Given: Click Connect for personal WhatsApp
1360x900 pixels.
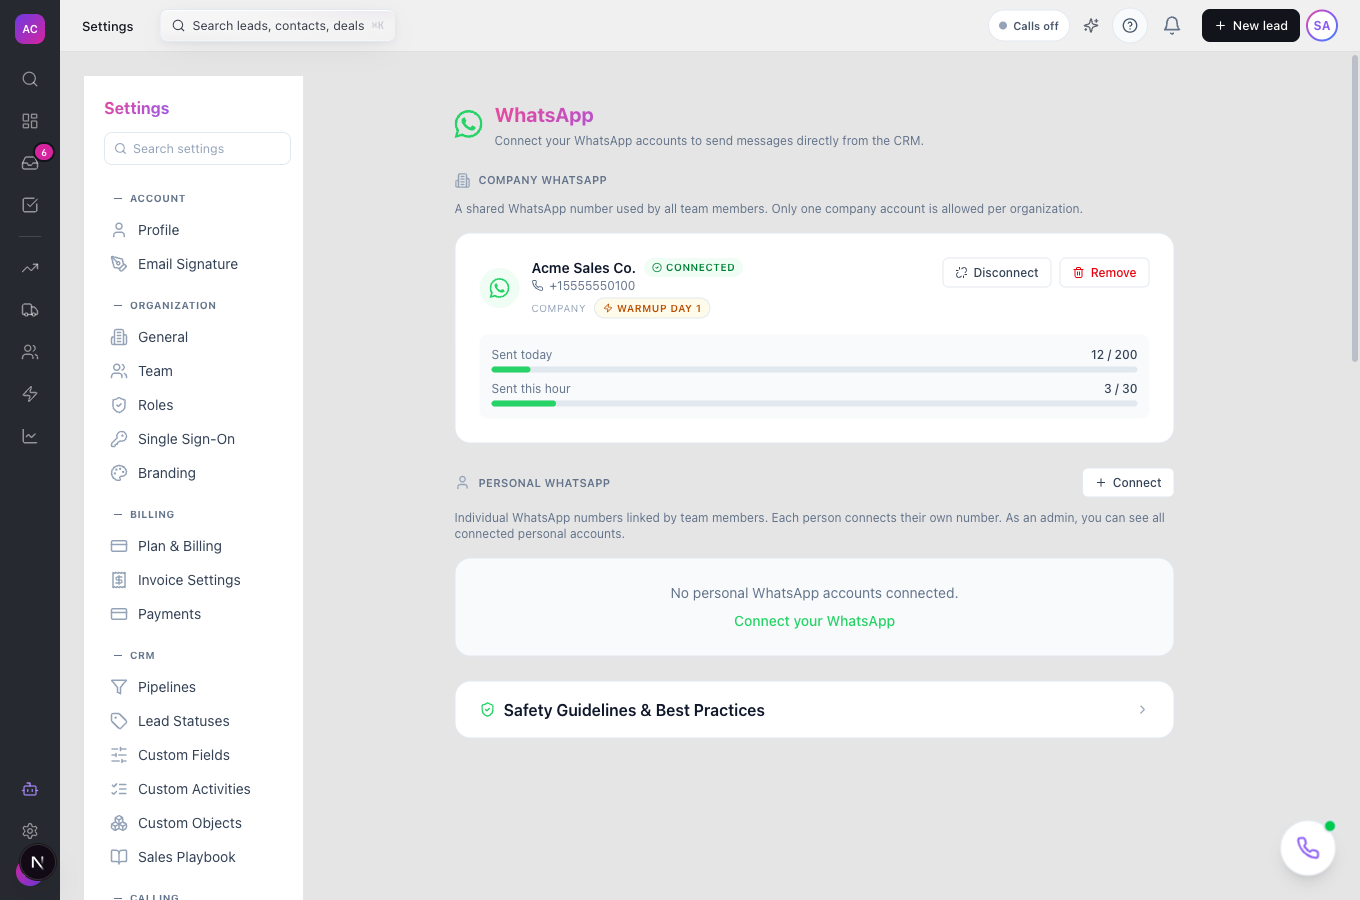Looking at the screenshot, I should coord(1128,482).
